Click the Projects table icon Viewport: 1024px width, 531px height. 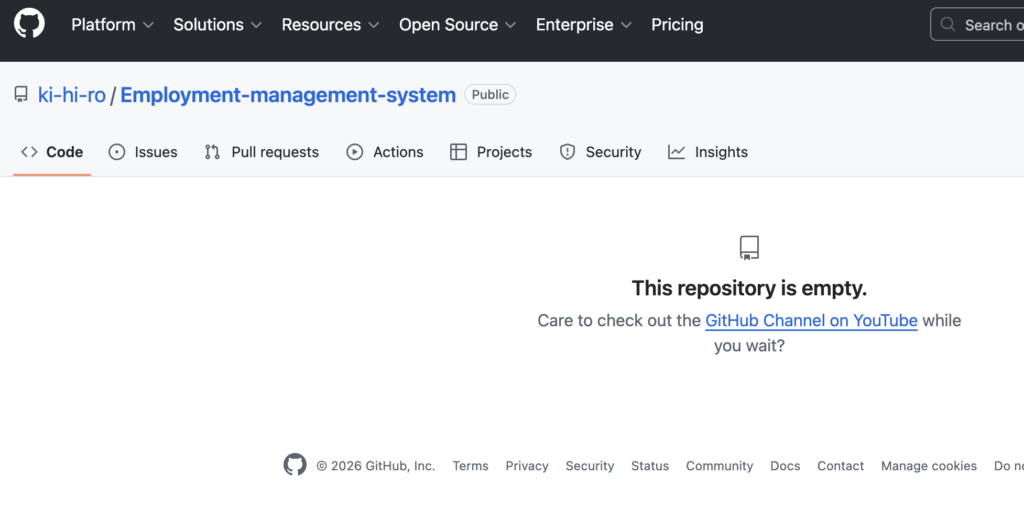tap(459, 152)
